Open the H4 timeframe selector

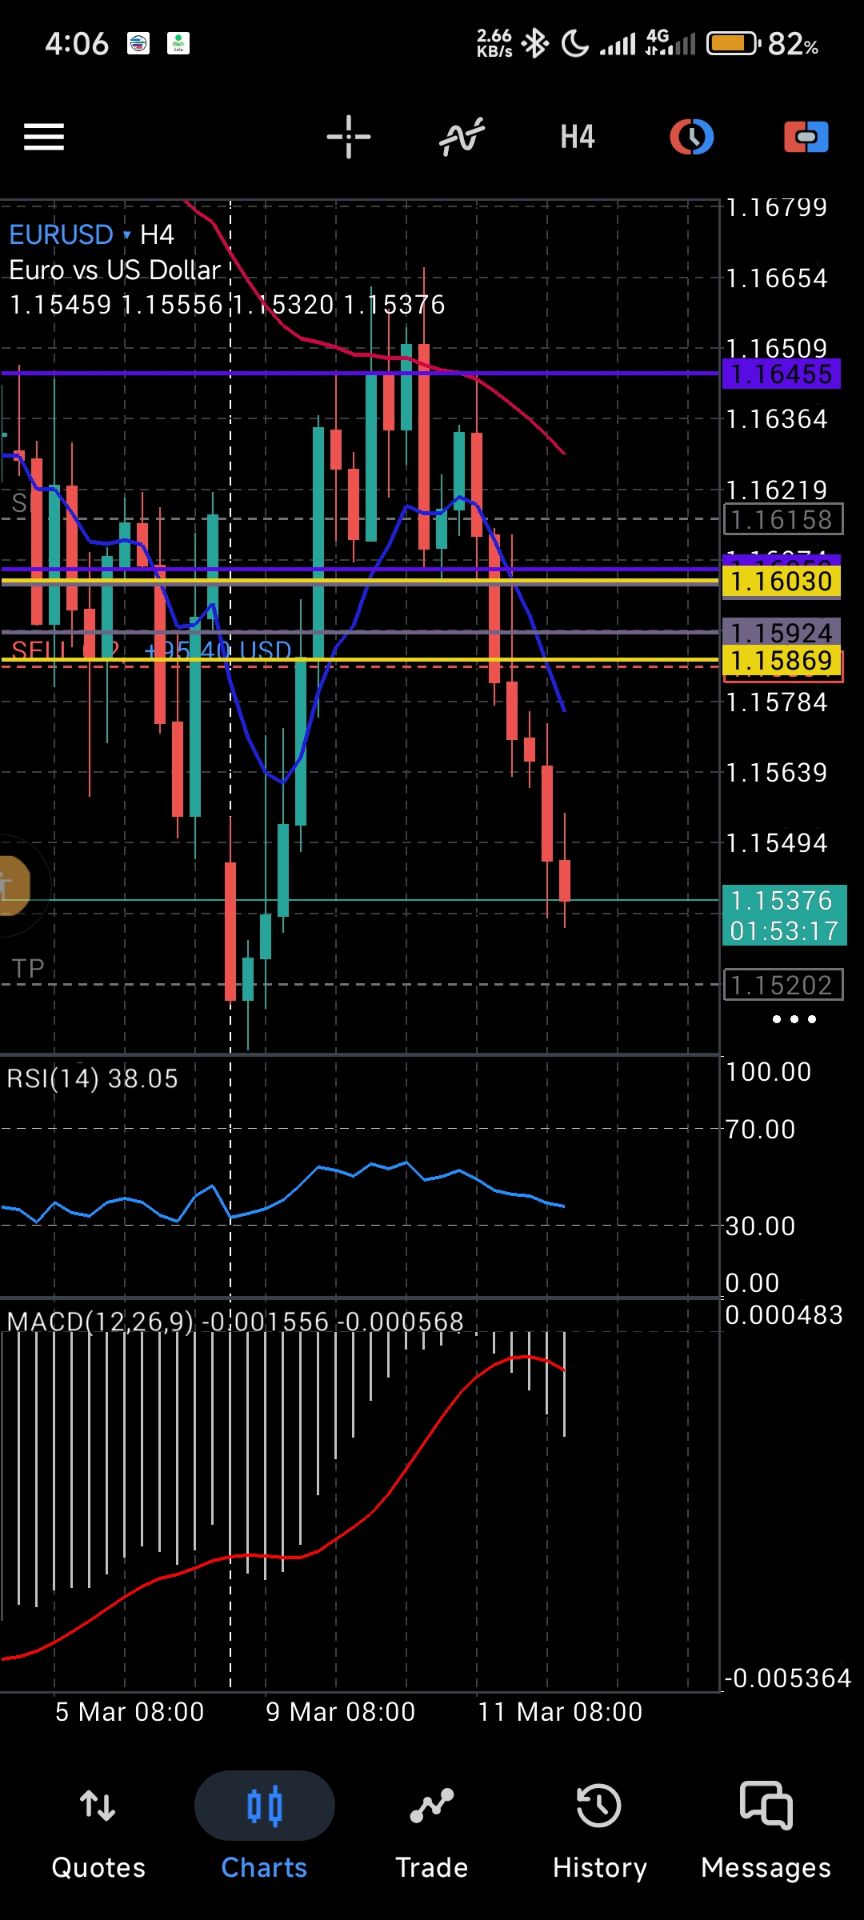coord(577,137)
